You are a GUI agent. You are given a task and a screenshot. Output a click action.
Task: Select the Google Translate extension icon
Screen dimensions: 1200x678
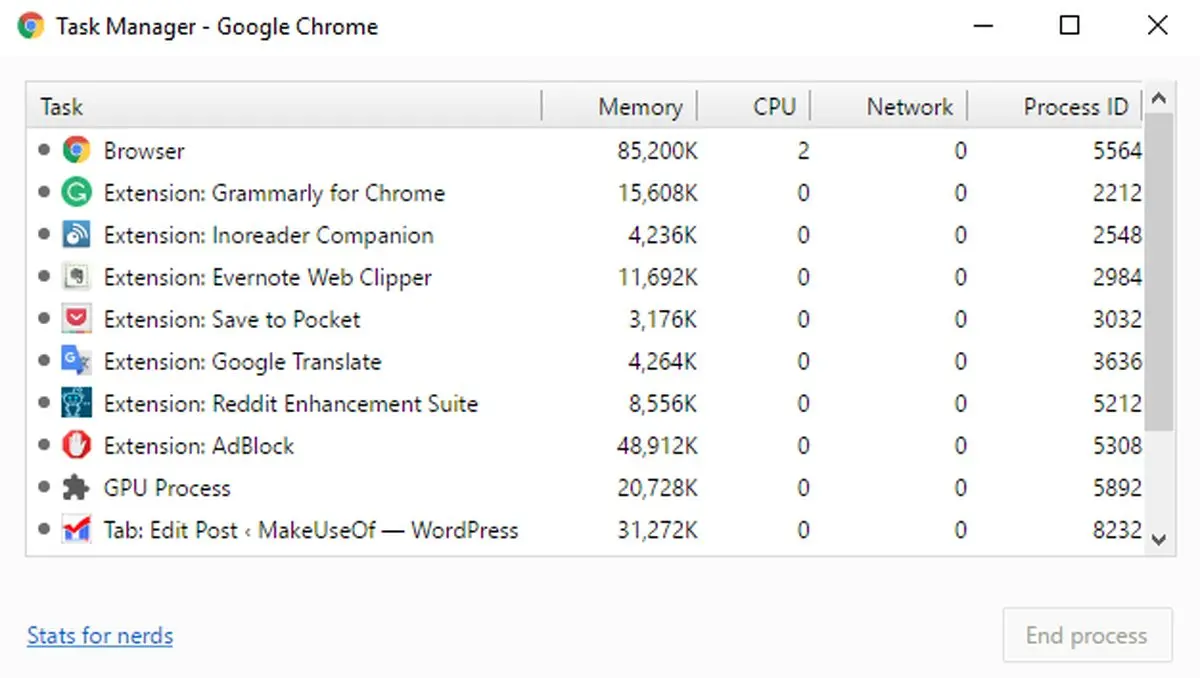[x=76, y=361]
